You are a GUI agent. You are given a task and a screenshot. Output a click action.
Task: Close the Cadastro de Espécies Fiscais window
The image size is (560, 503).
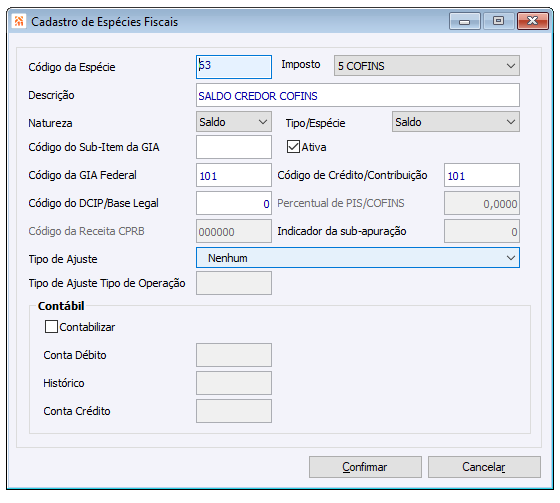click(x=532, y=21)
